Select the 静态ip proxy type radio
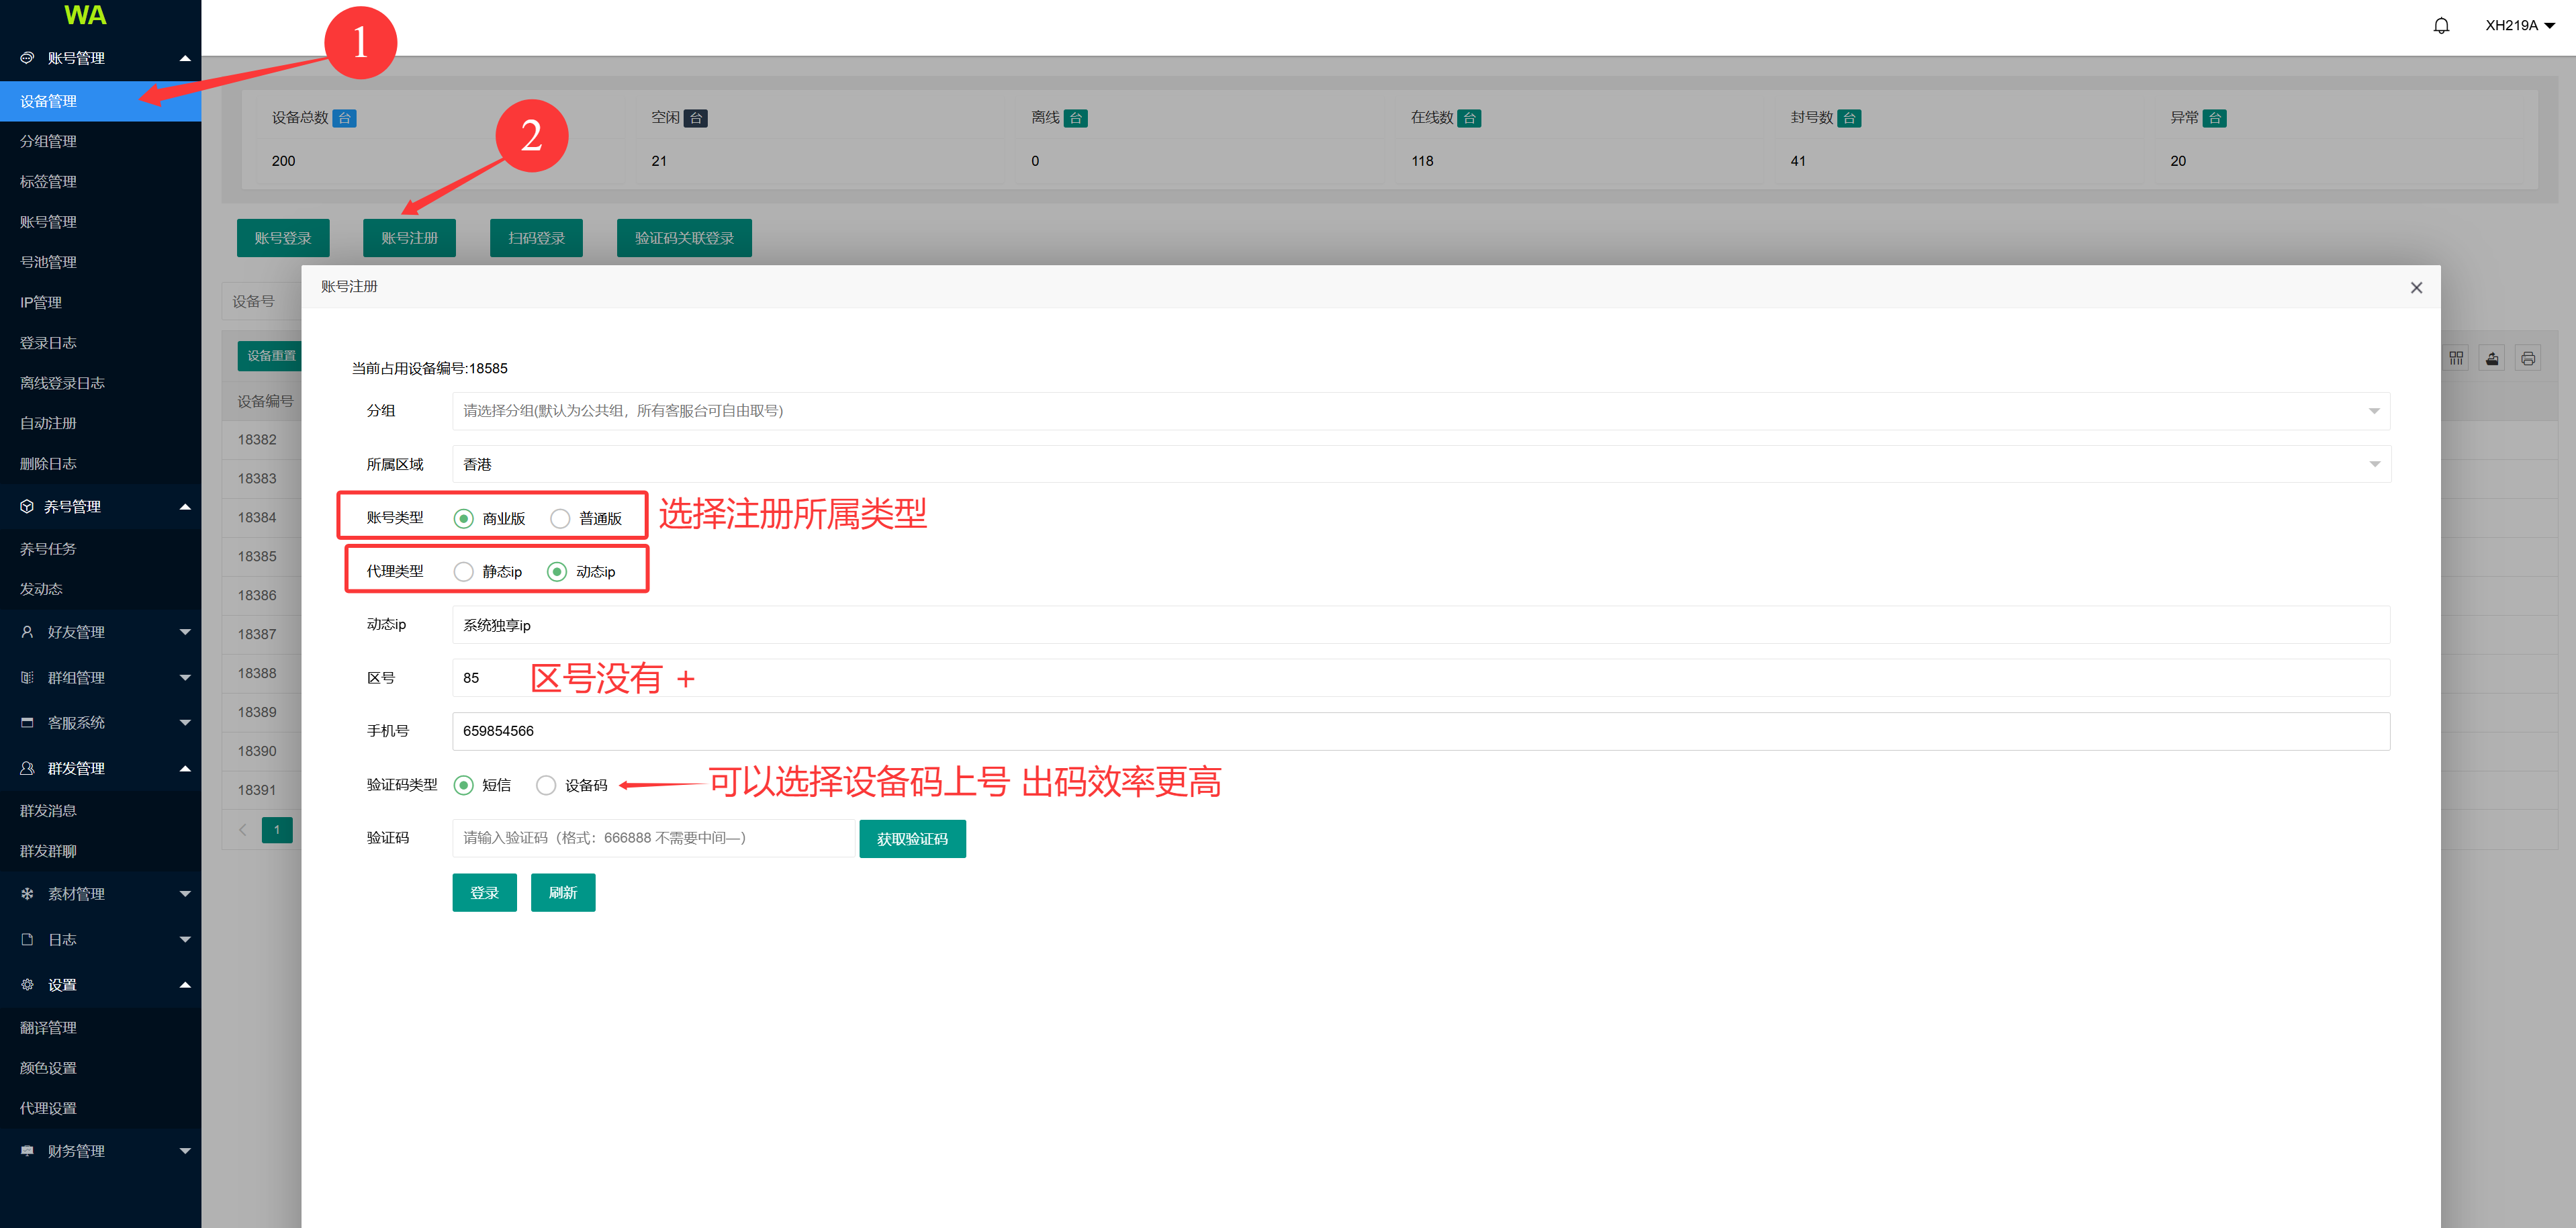The height and width of the screenshot is (1228, 2576). pos(463,572)
